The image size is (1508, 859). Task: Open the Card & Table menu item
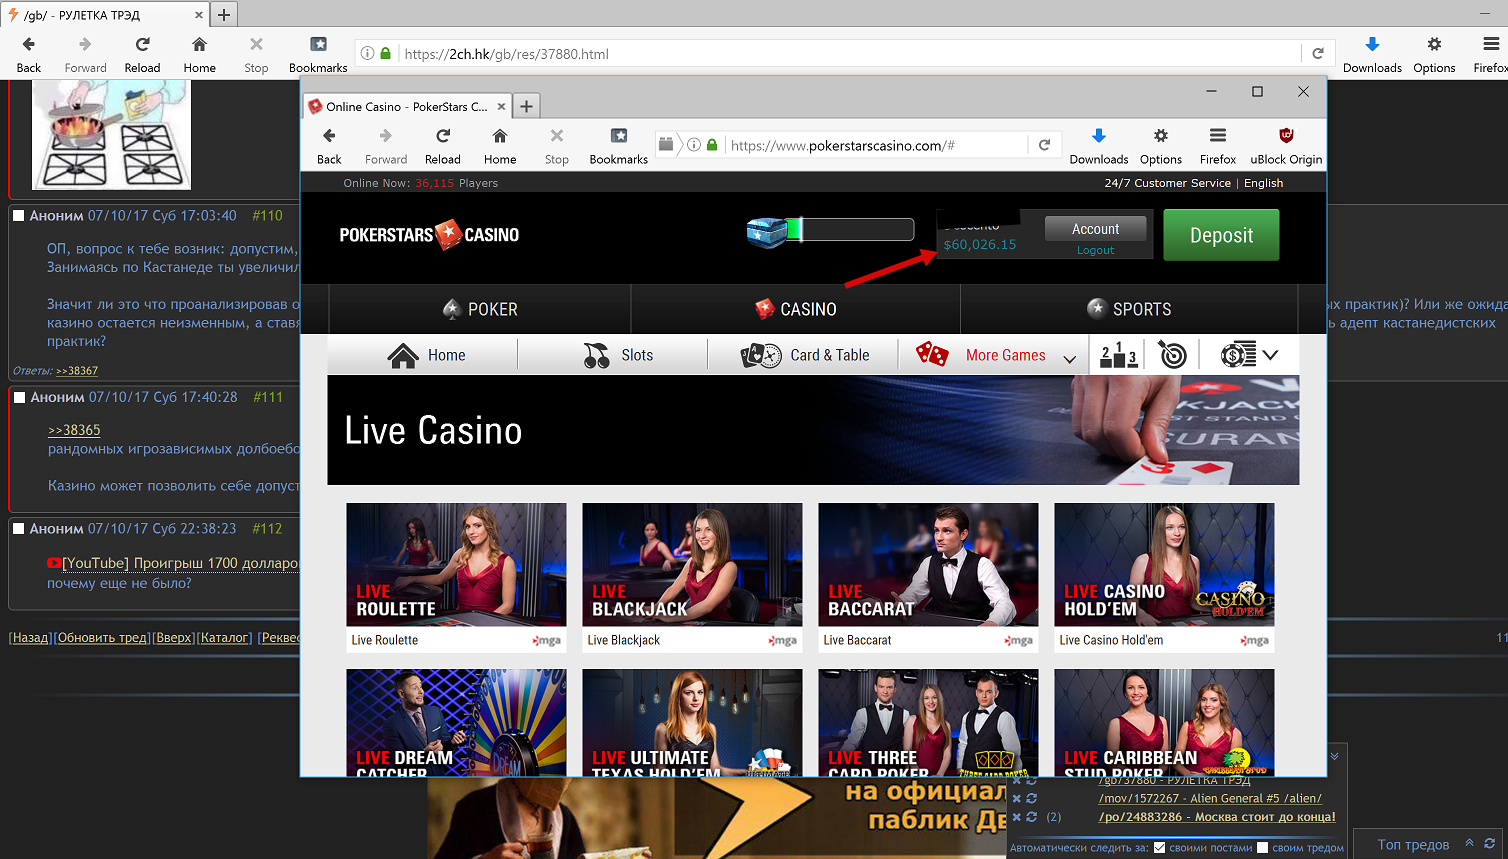(805, 355)
